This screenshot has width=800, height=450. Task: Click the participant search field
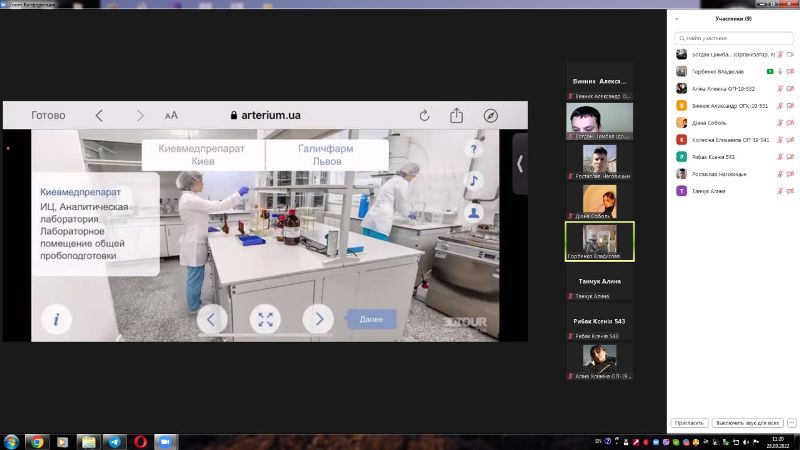click(x=733, y=38)
